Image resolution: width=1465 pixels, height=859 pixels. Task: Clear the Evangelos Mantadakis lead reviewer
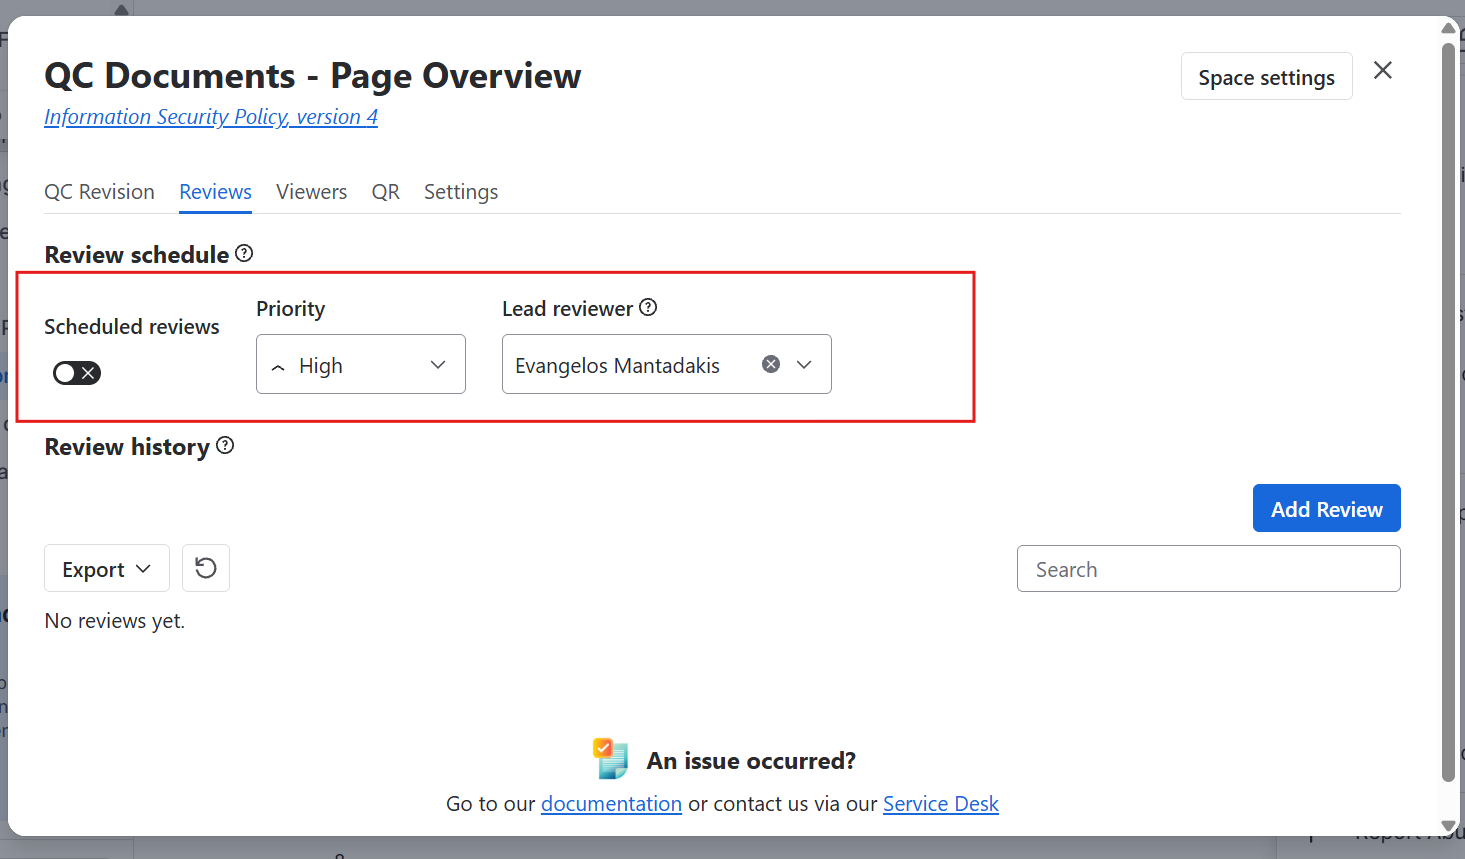tap(771, 364)
